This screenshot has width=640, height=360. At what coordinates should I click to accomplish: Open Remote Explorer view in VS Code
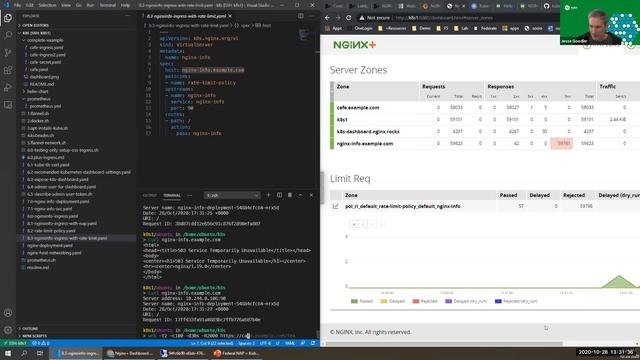(x=8, y=105)
